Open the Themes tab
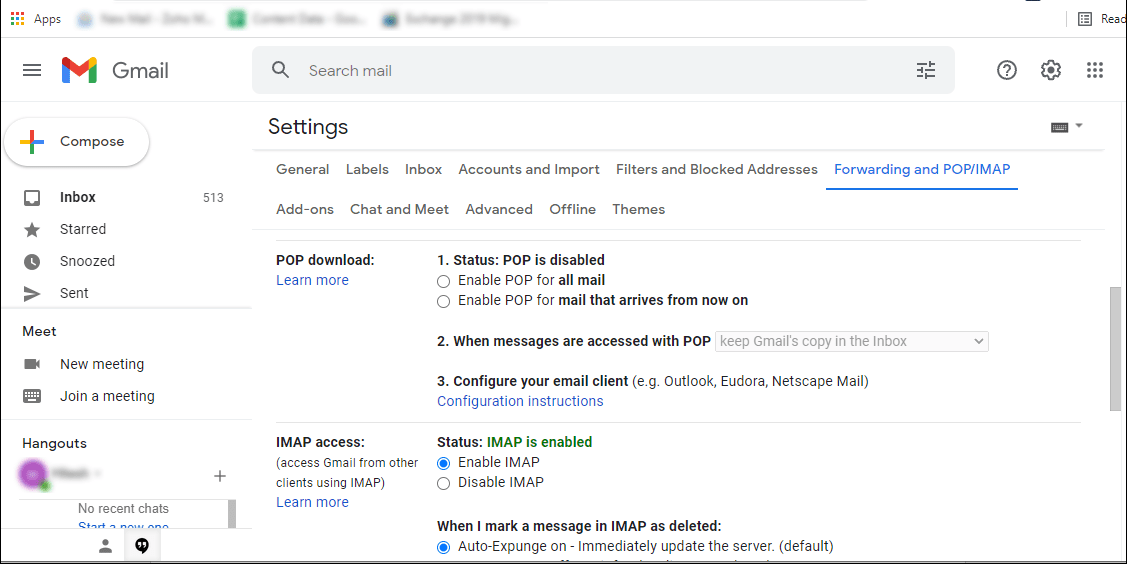The width and height of the screenshot is (1127, 564). pos(638,210)
